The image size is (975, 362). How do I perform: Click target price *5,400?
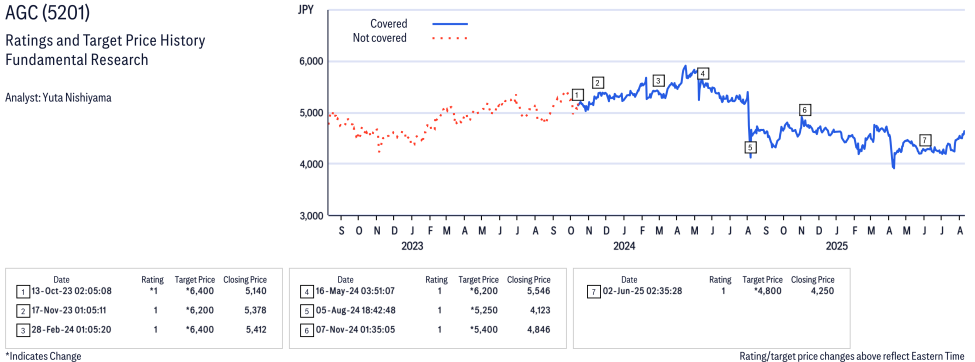pyautogui.click(x=483, y=330)
